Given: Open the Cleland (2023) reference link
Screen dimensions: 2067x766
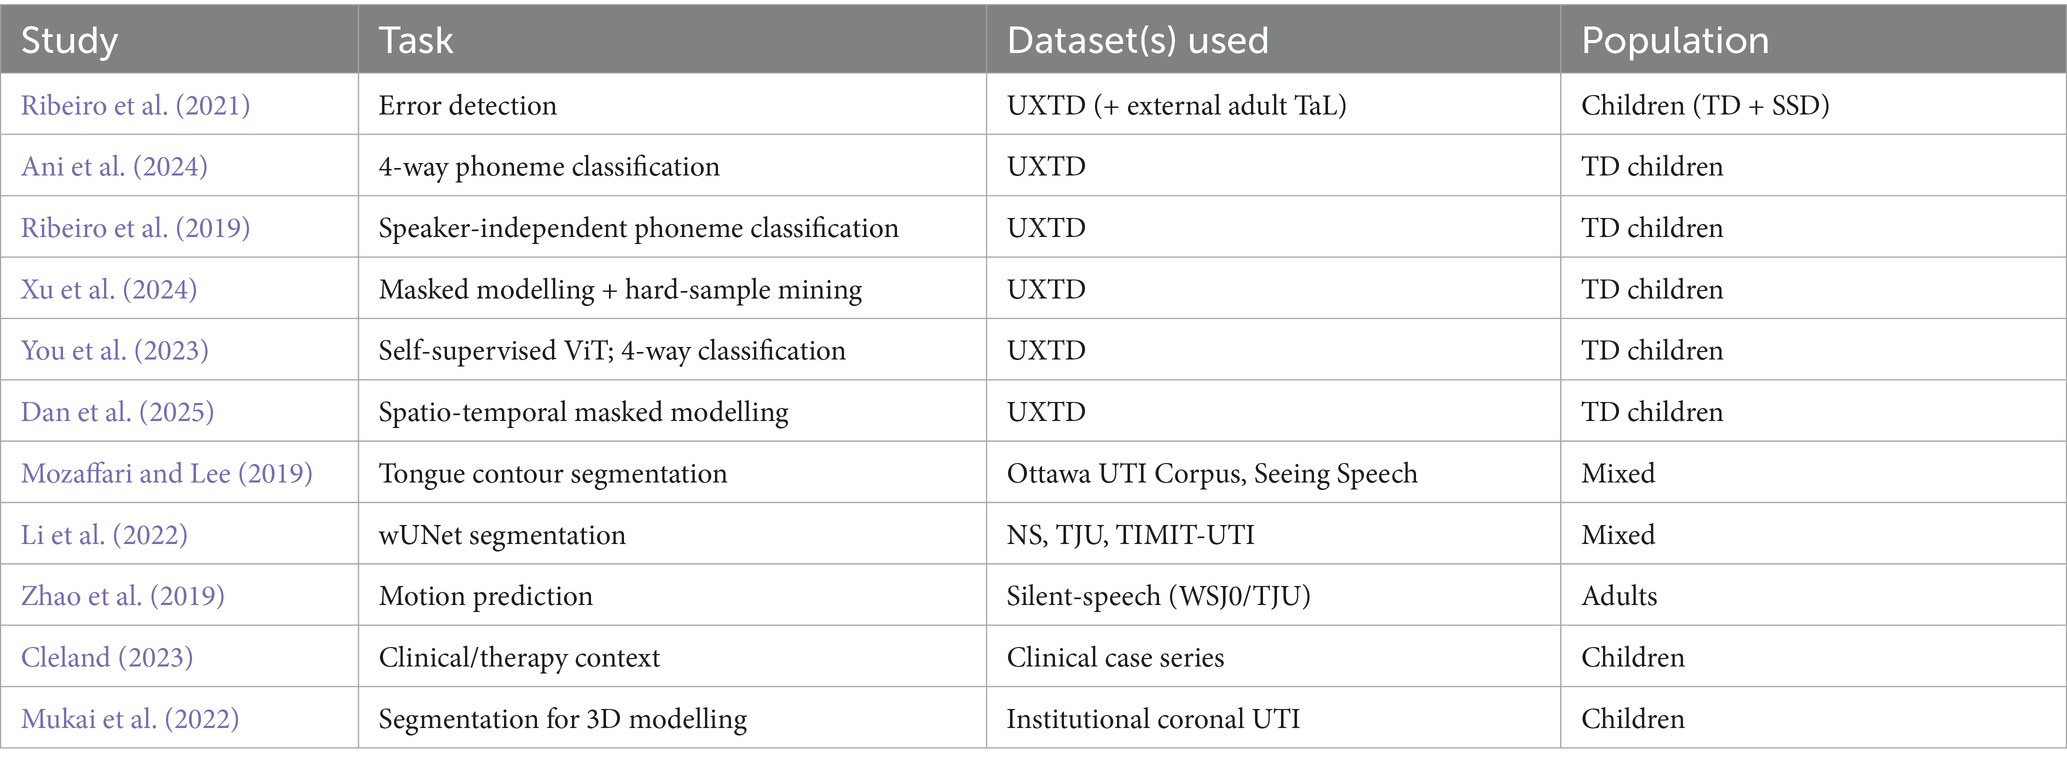Looking at the screenshot, I should (x=107, y=658).
